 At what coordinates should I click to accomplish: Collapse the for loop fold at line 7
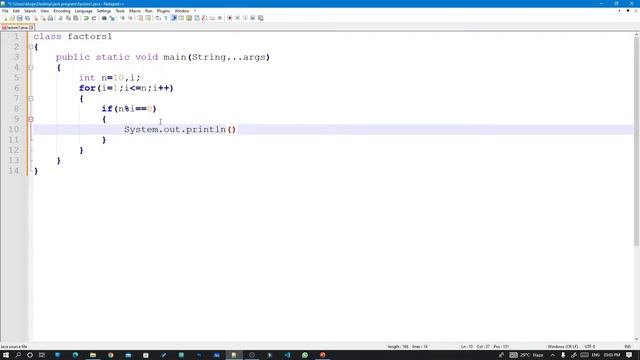31,98
